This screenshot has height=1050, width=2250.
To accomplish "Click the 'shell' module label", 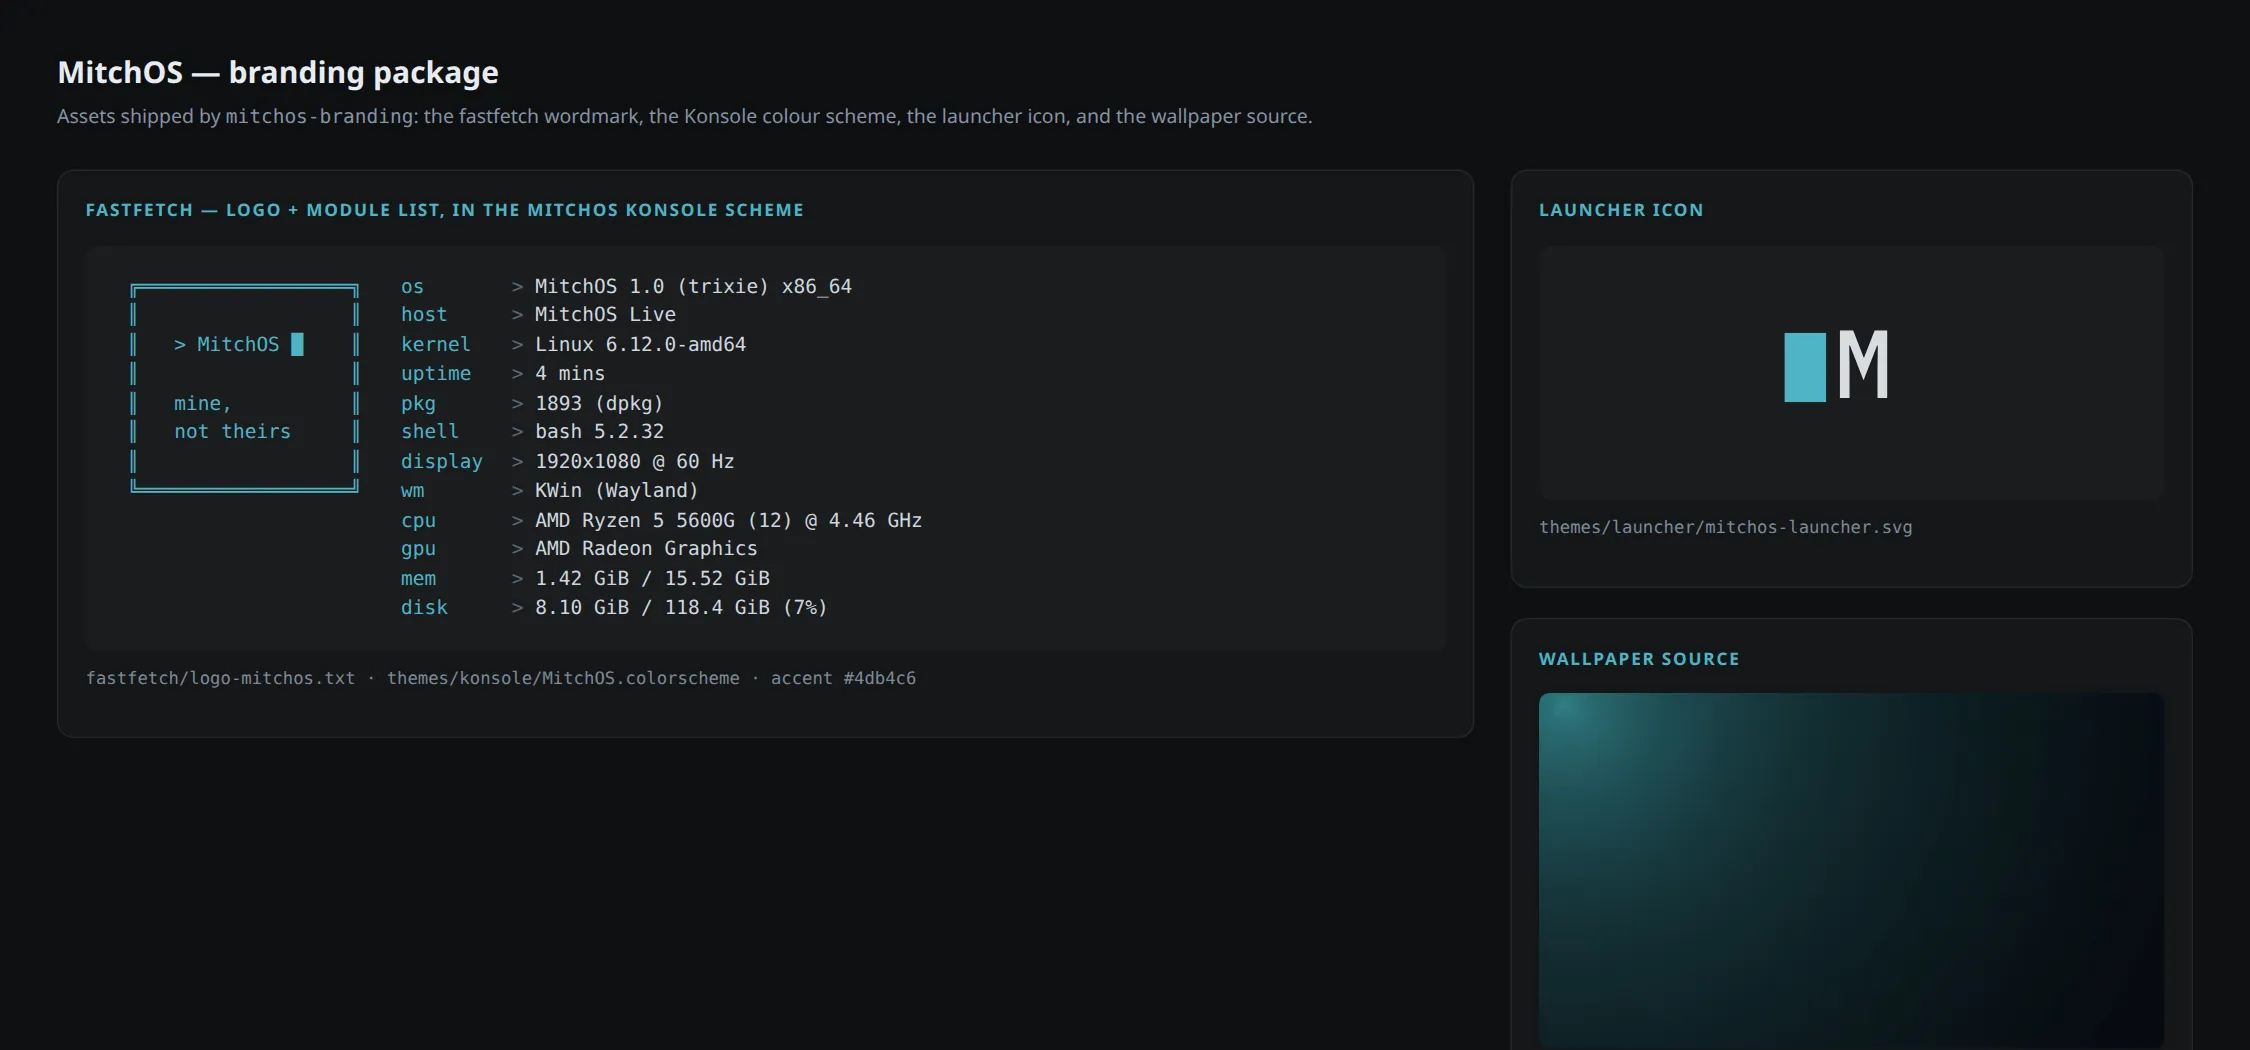I will click(x=430, y=432).
